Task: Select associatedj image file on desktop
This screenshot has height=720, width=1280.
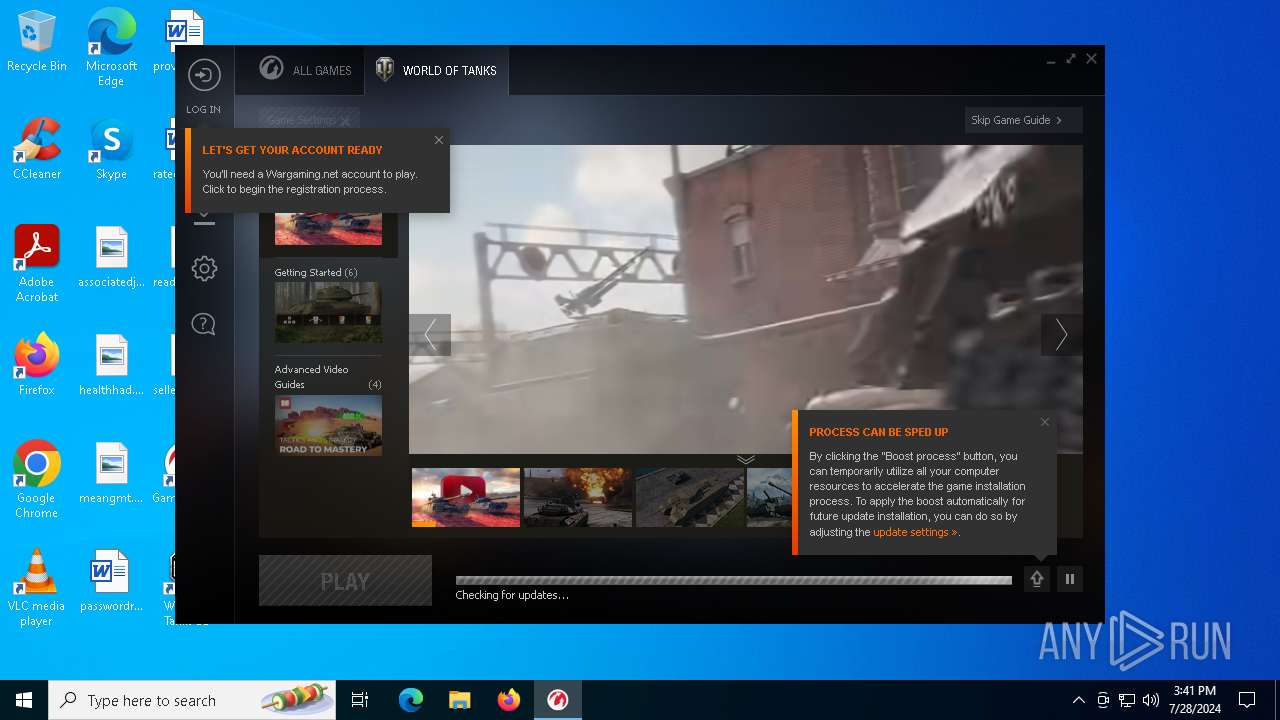Action: pyautogui.click(x=111, y=256)
